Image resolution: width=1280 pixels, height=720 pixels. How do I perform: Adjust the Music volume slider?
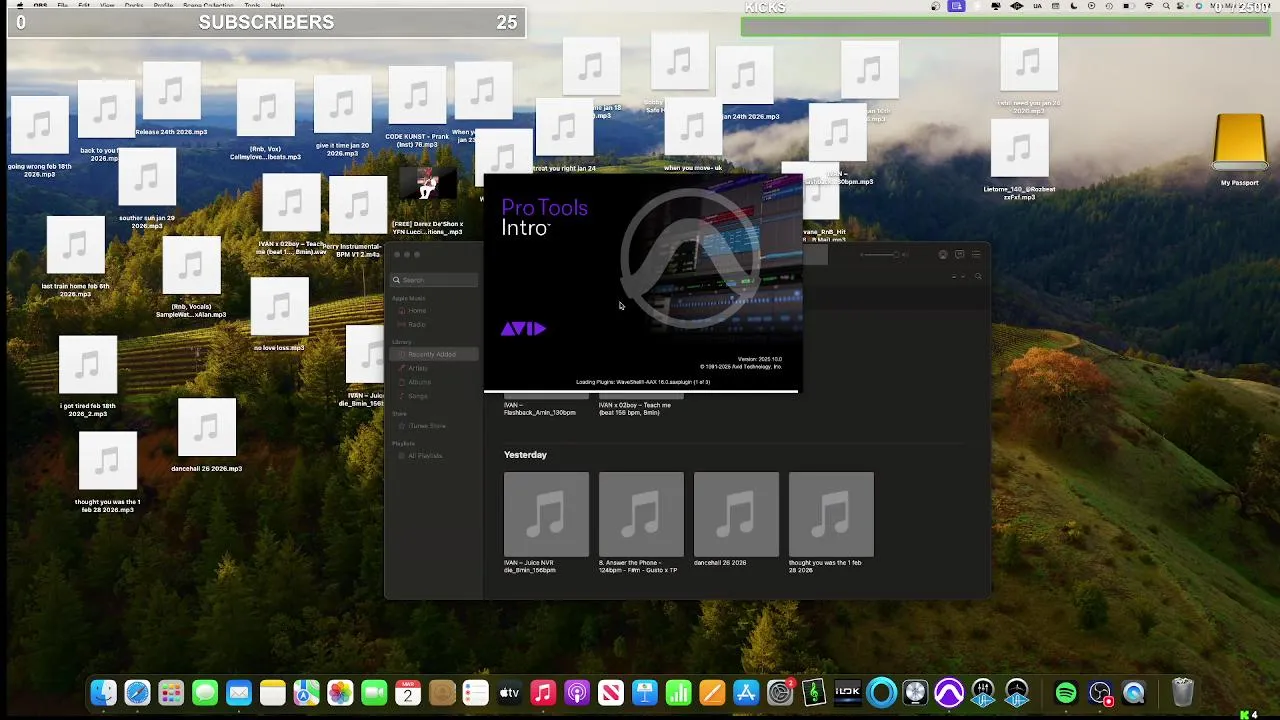pos(883,255)
